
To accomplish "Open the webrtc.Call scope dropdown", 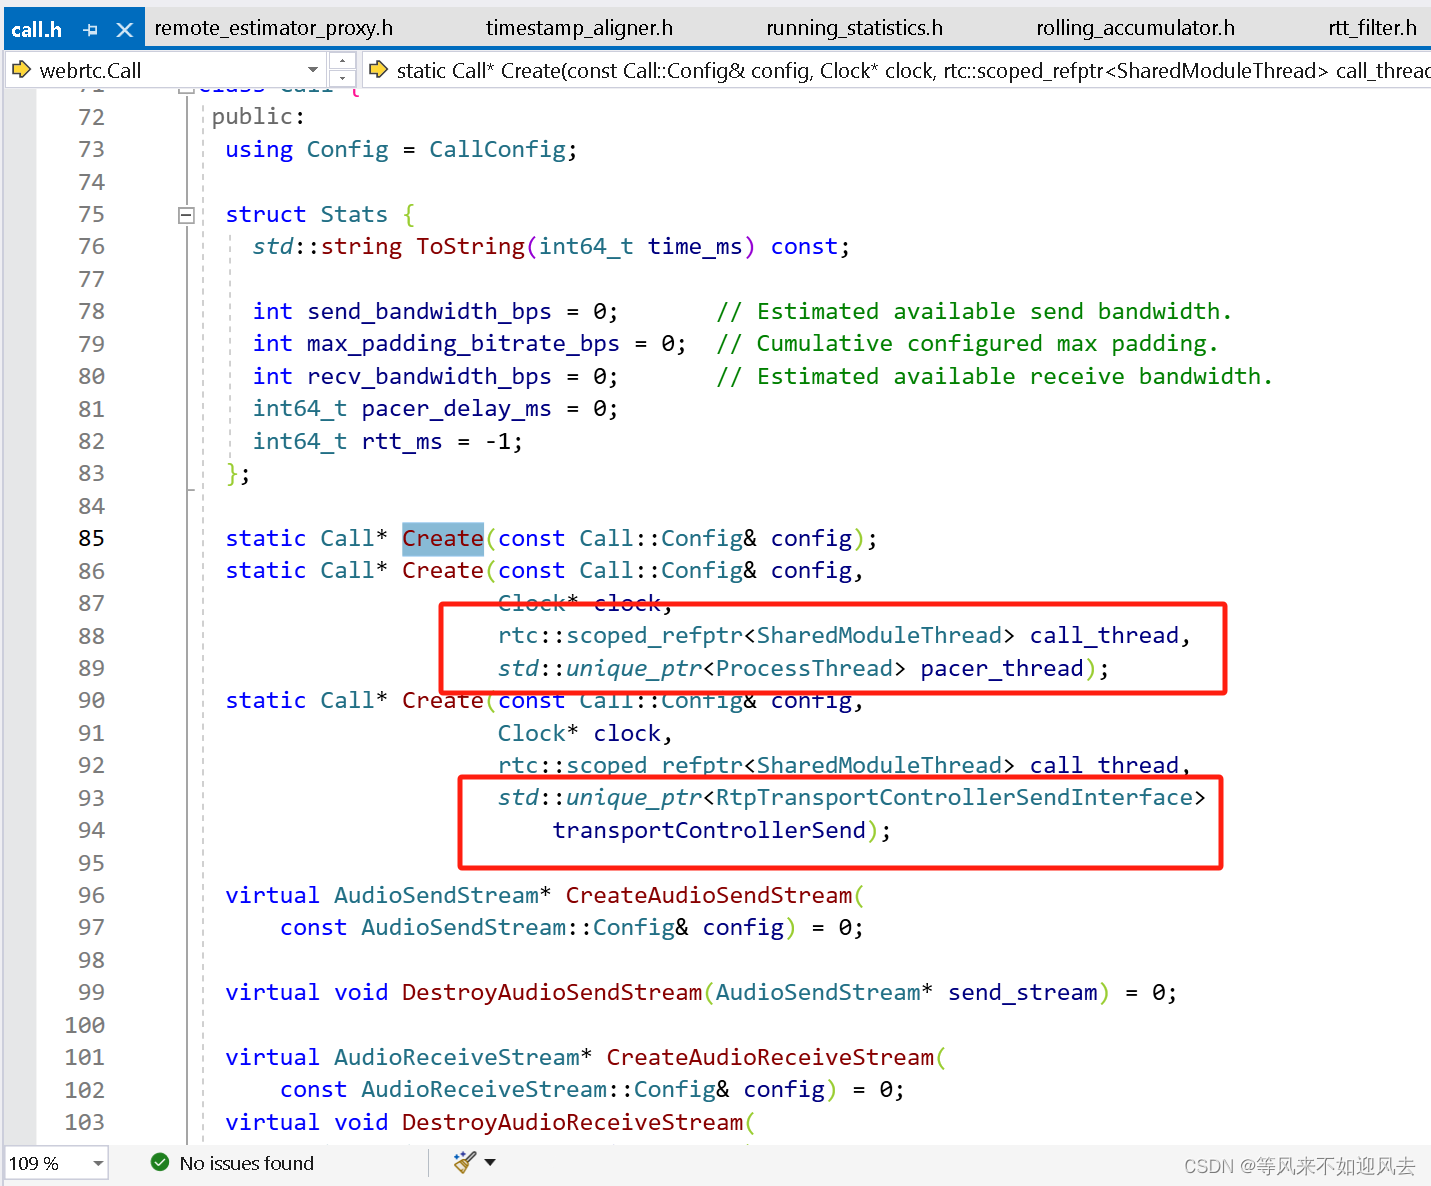I will 313,70.
